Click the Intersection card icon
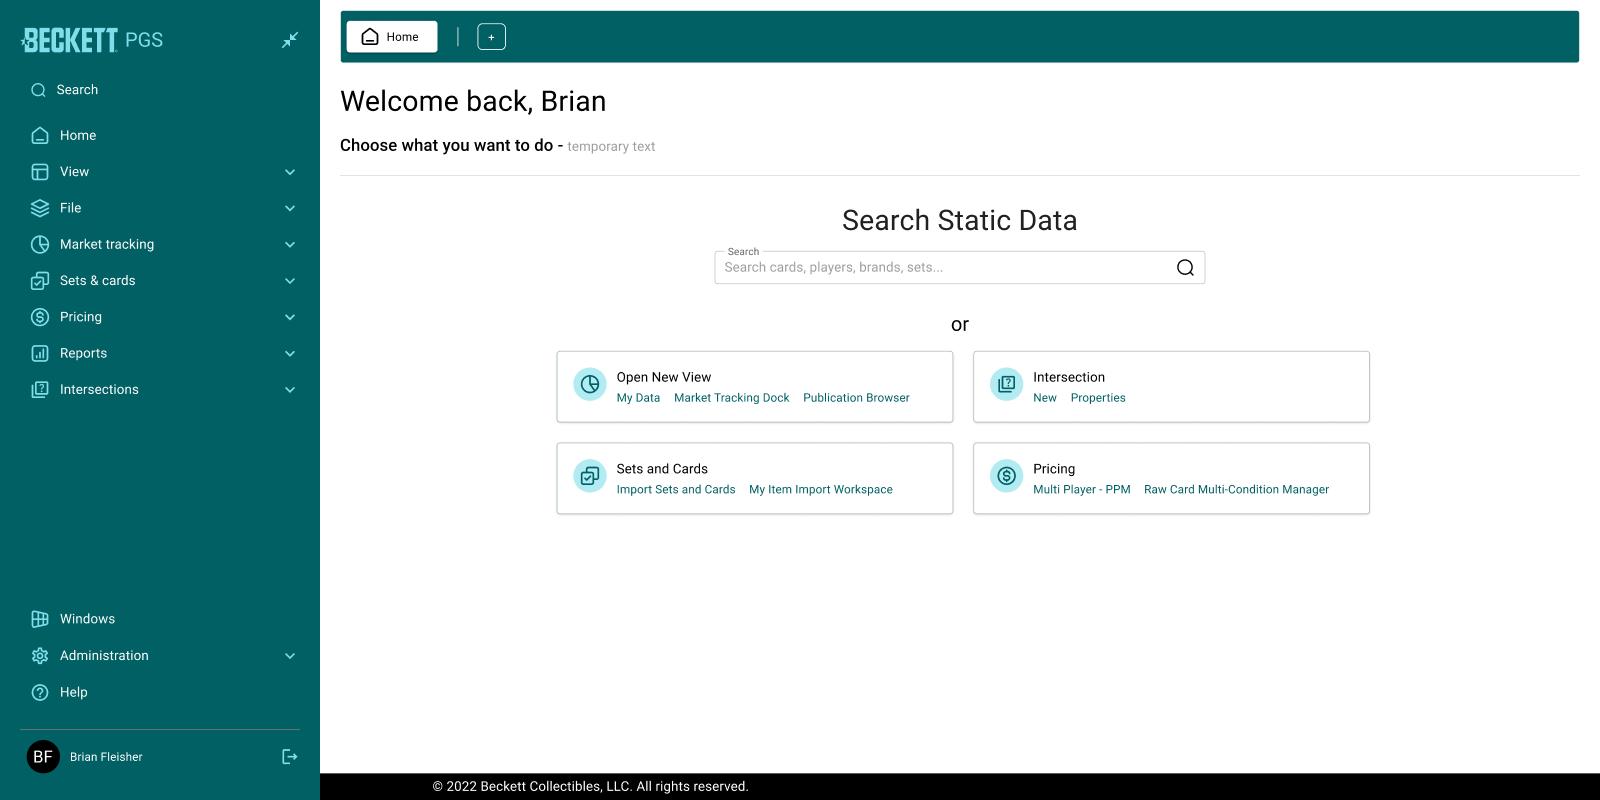1600x800 pixels. pos(1006,384)
